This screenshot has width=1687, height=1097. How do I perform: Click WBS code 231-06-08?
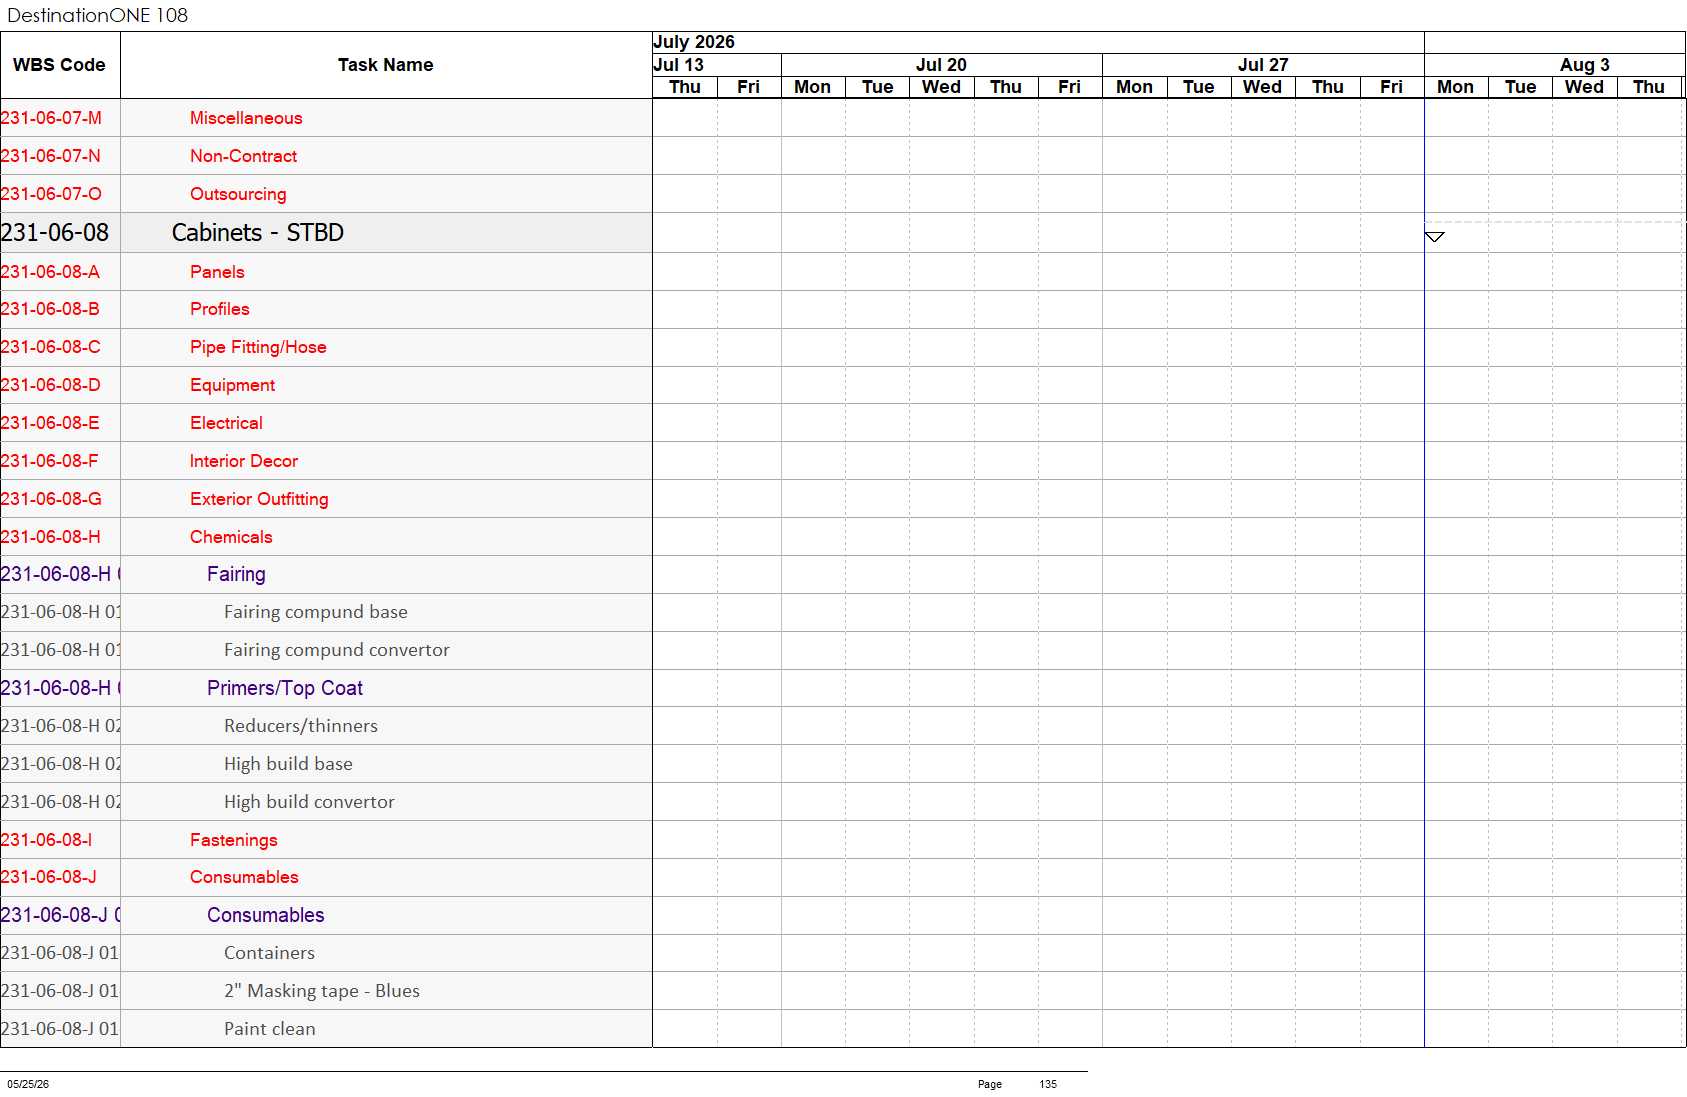pyautogui.click(x=55, y=233)
